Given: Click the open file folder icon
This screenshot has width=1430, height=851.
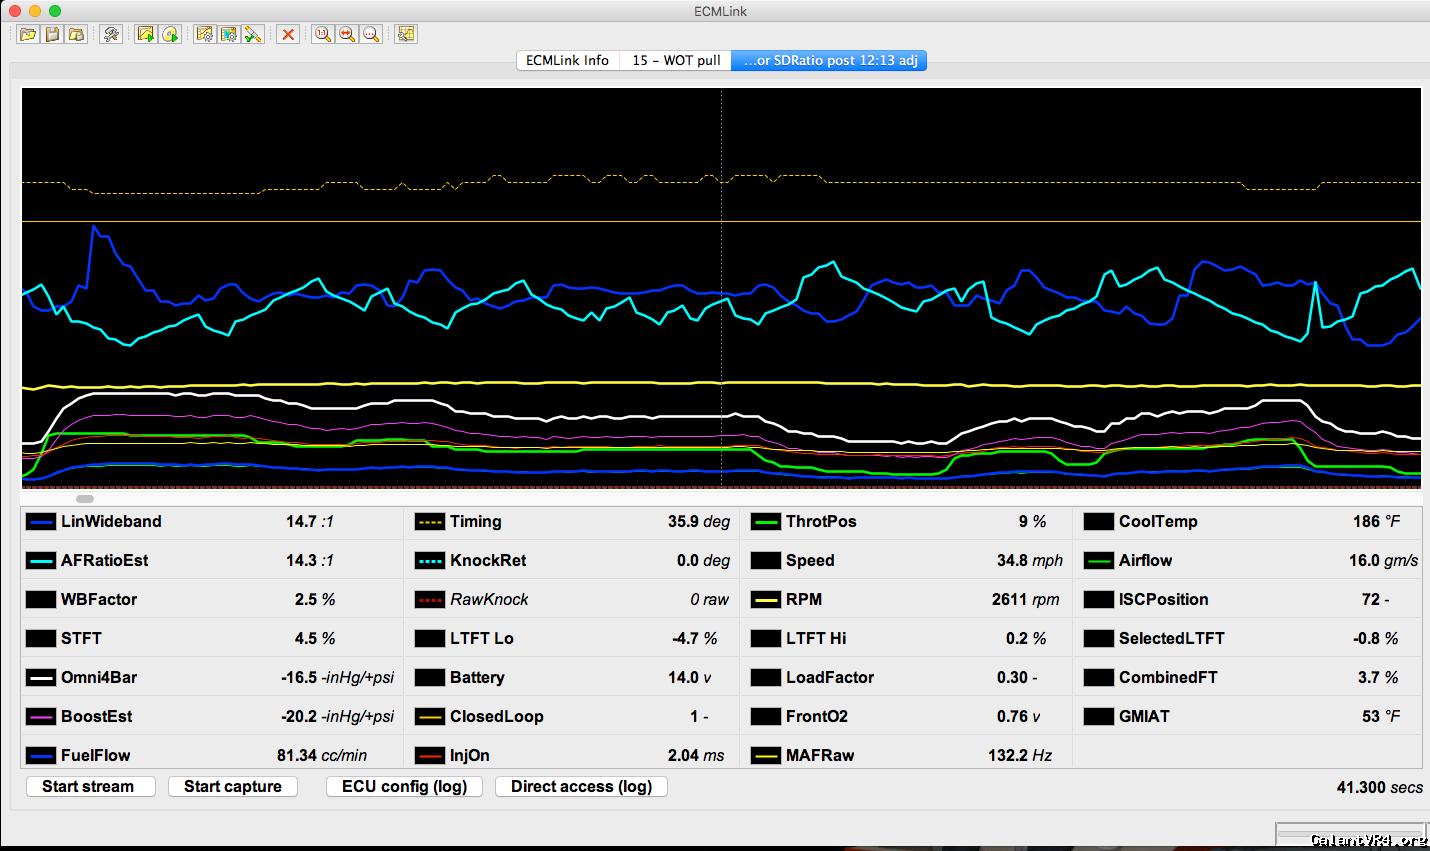Looking at the screenshot, I should pos(28,34).
